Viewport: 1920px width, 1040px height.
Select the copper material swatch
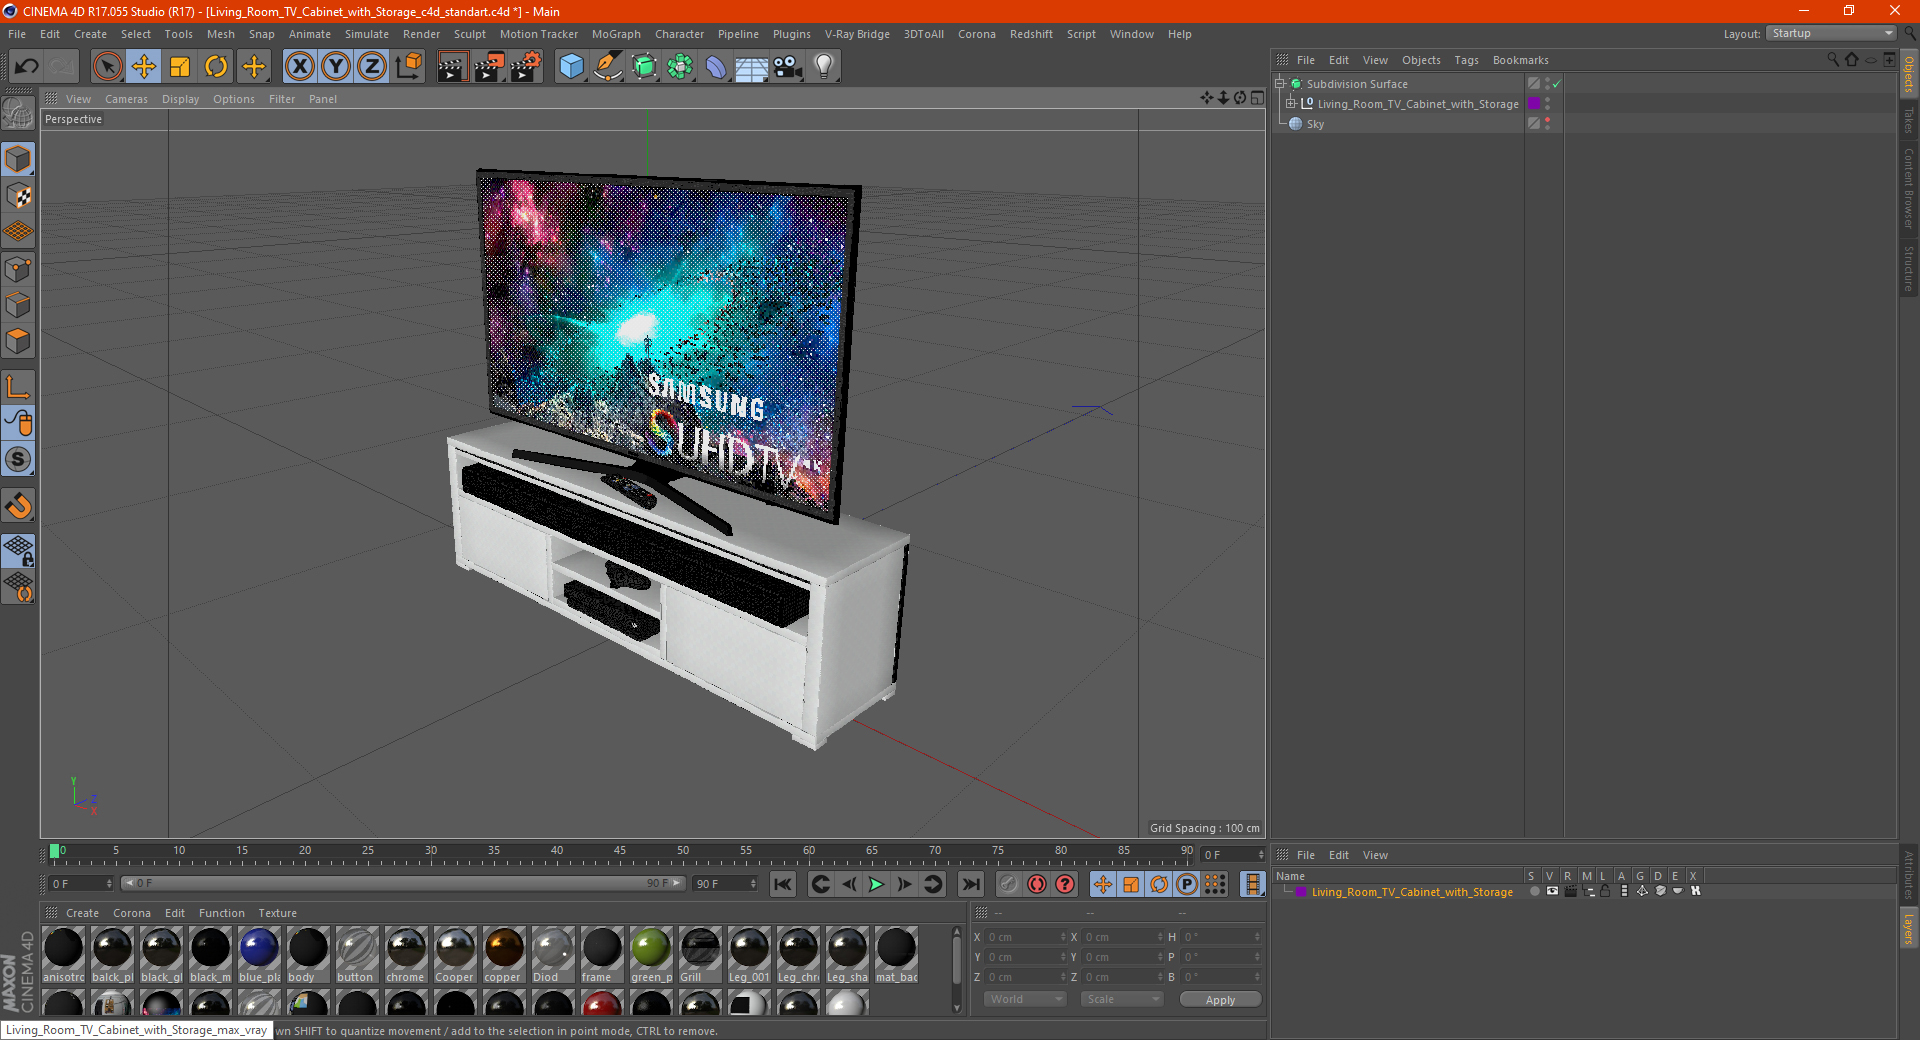(503, 955)
